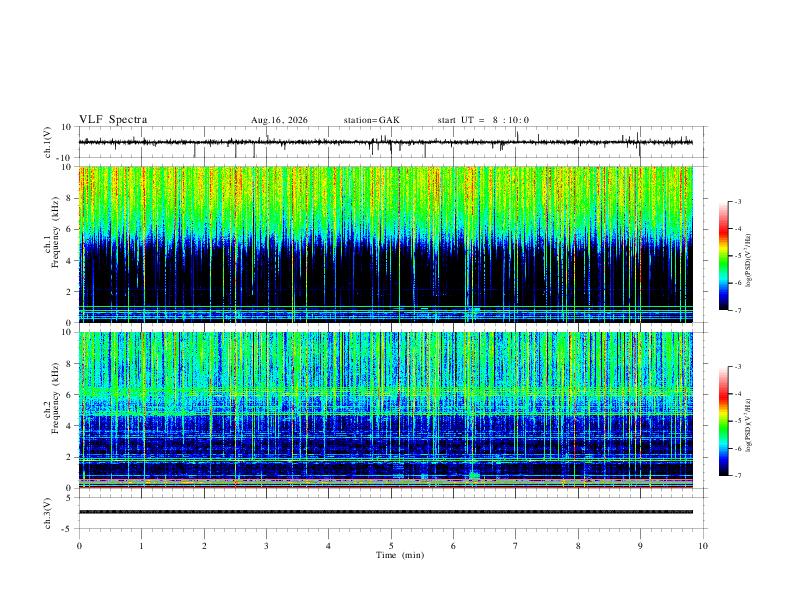The height and width of the screenshot is (612, 792).
Task: Click the 5 minute tick label on time axis
Action: click(x=391, y=546)
